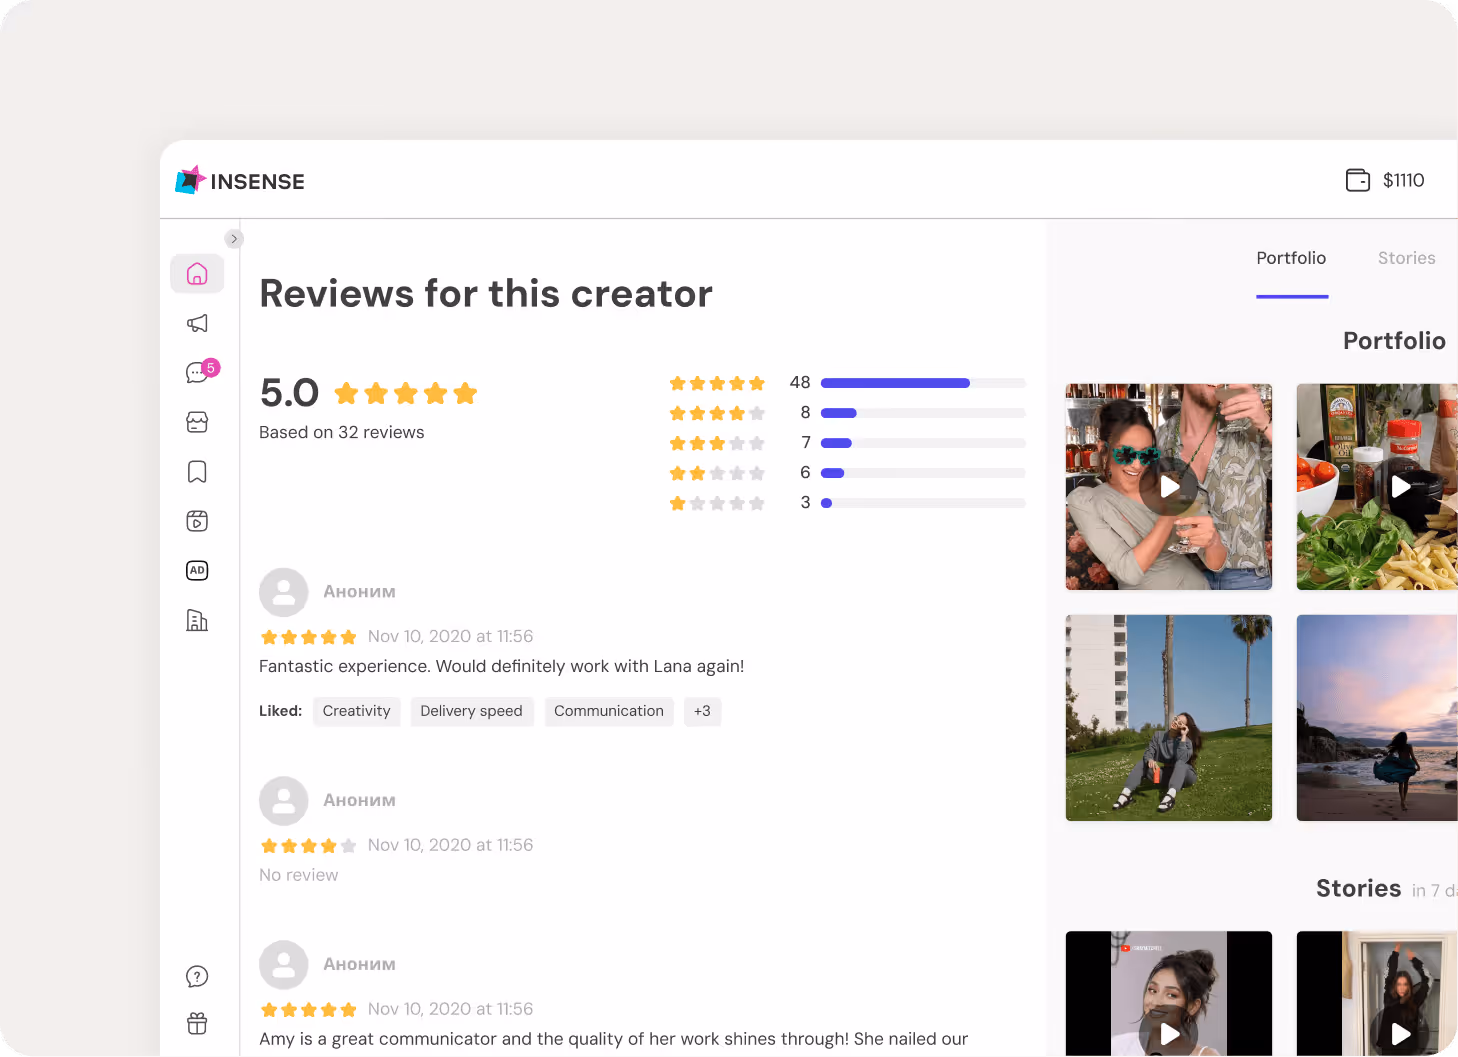Click the Delivery speed tag

coord(471,711)
